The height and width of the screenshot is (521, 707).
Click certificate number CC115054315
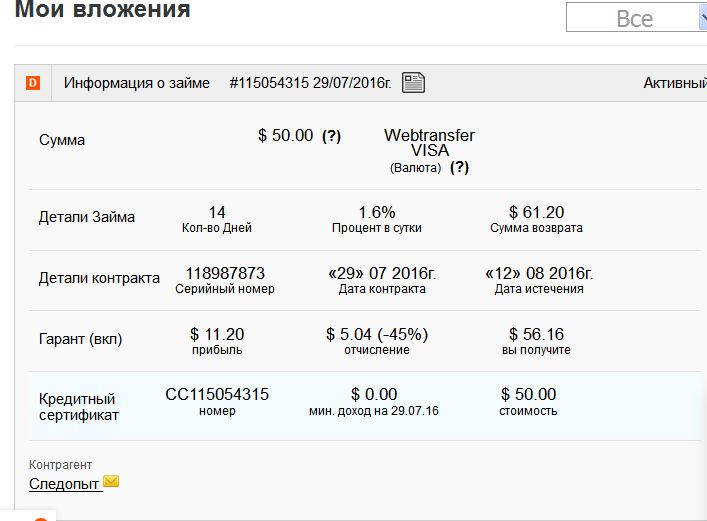coord(217,394)
